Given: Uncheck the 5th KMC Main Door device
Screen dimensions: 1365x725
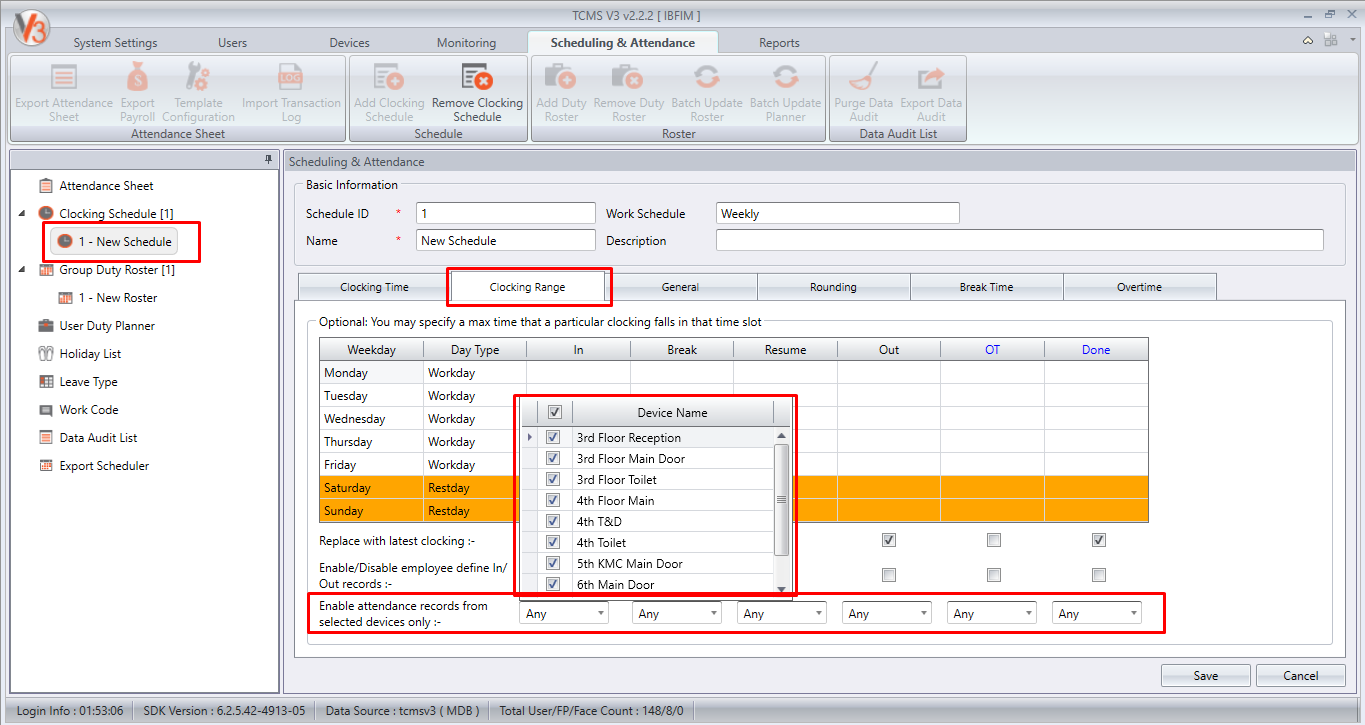Looking at the screenshot, I should click(x=553, y=564).
